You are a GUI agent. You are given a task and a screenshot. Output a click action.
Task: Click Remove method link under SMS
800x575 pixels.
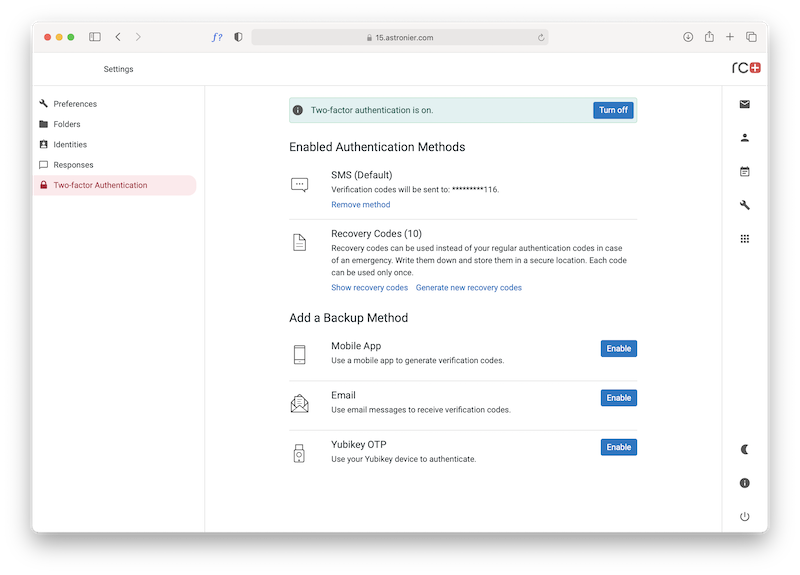click(x=360, y=205)
